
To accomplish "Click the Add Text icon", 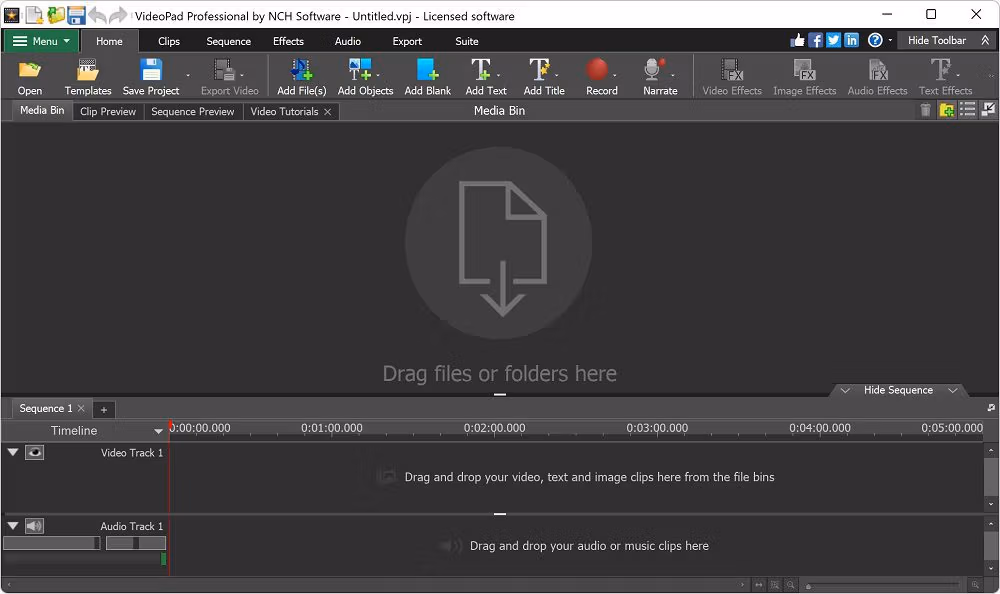I will (x=481, y=70).
